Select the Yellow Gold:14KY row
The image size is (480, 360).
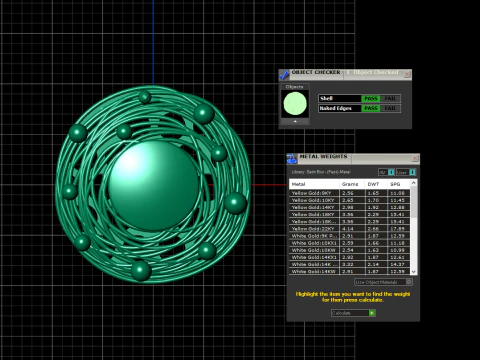coord(350,207)
